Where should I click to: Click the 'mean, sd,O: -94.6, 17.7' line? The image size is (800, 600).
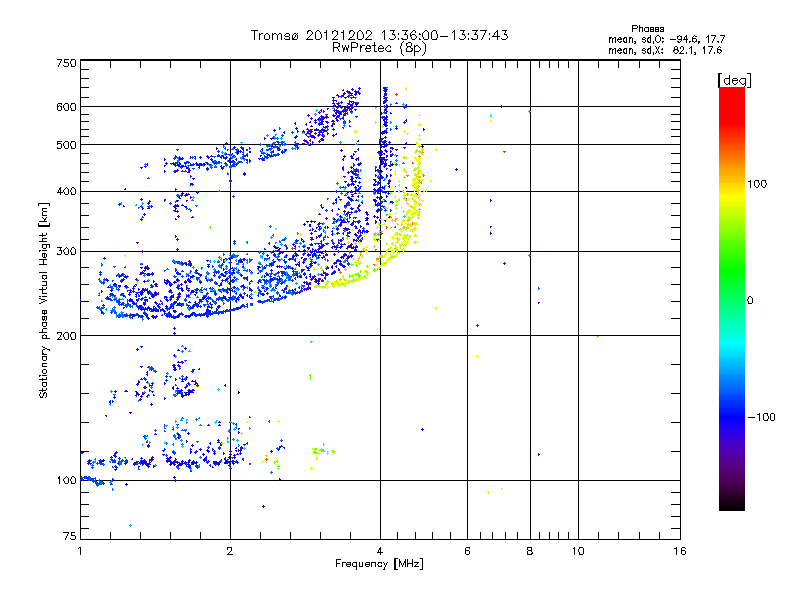point(666,39)
